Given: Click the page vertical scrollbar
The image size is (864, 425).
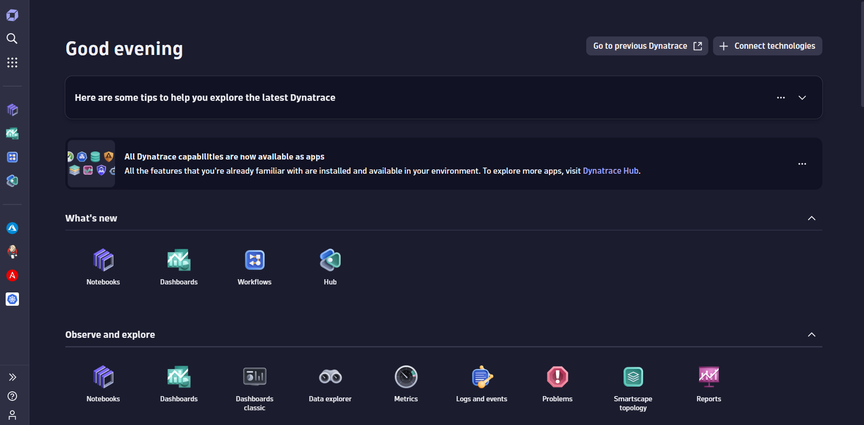Looking at the screenshot, I should (x=862, y=54).
